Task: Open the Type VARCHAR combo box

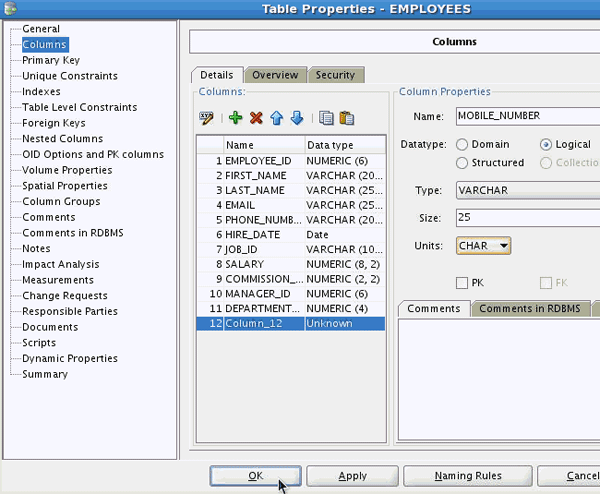Action: pyautogui.click(x=528, y=190)
